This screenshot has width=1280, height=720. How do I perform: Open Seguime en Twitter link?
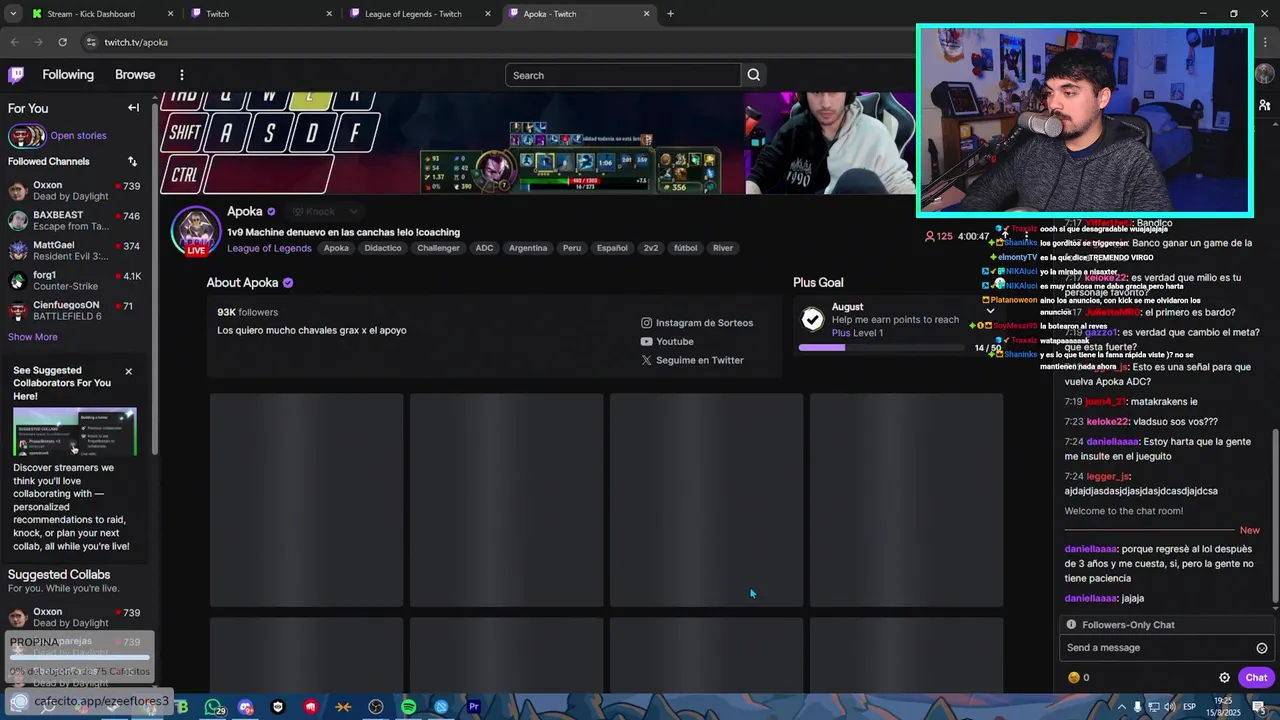692,360
